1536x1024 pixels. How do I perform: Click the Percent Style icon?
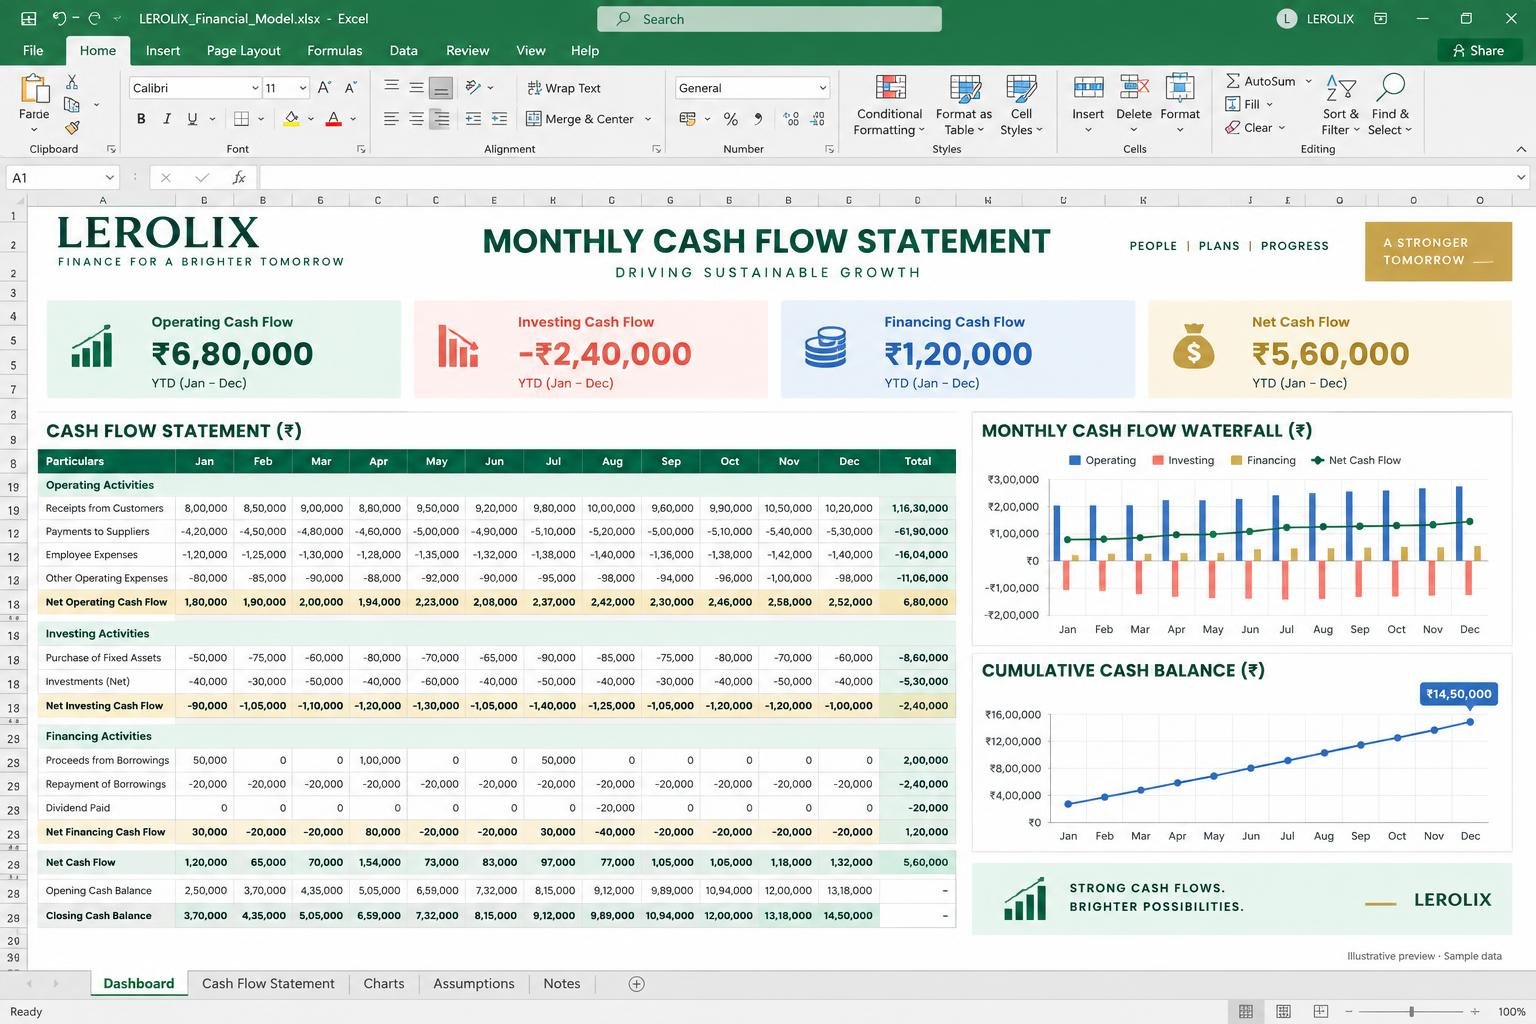[x=731, y=119]
